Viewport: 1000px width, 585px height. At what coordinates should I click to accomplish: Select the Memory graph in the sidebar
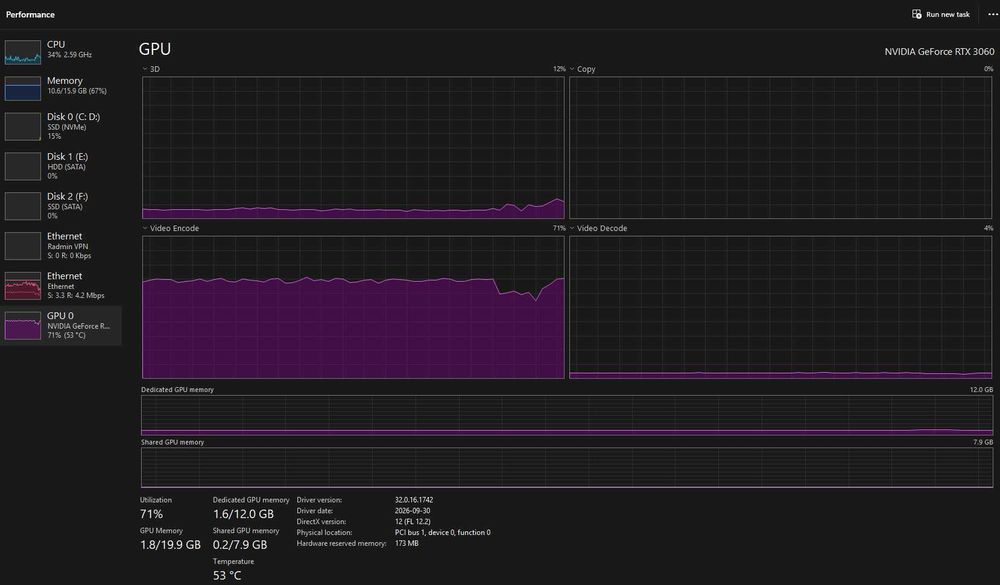pyautogui.click(x=23, y=88)
